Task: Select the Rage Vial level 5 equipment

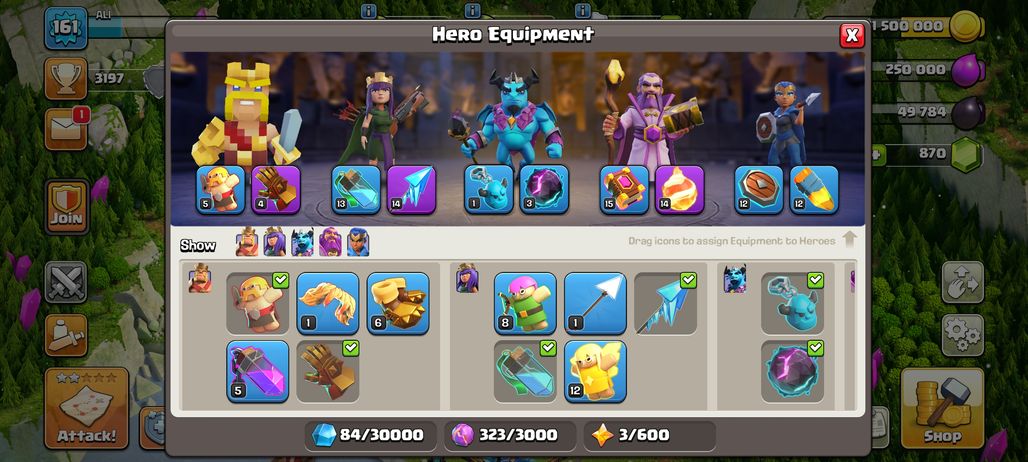Action: click(258, 371)
